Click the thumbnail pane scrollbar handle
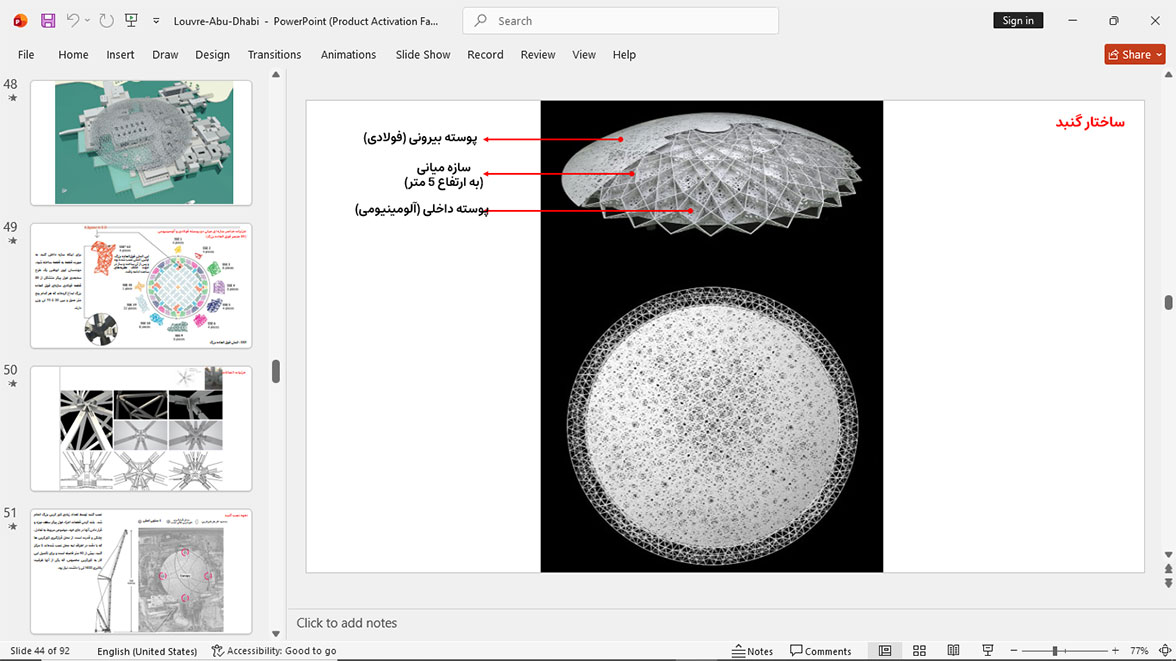The image size is (1176, 661). click(276, 371)
